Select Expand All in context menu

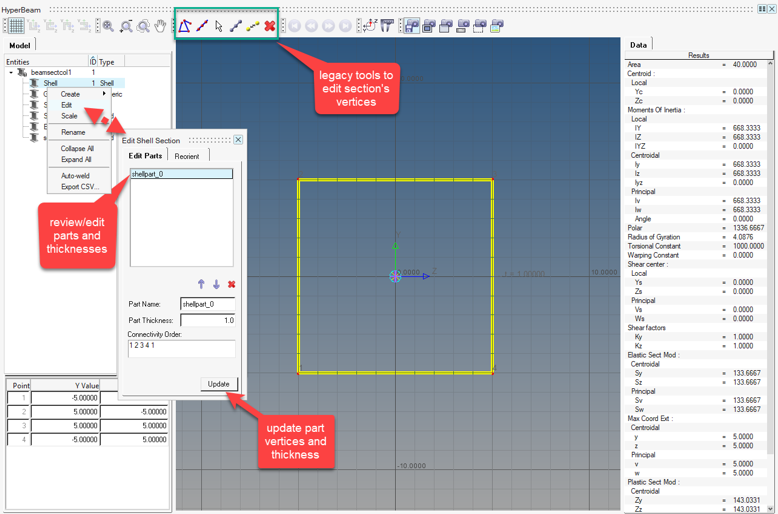(76, 159)
